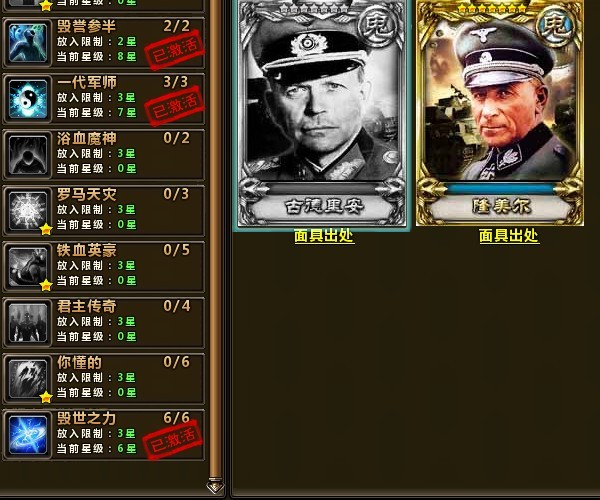Click the 已激活 stamp on 毁誉参半
Image resolution: width=600 pixels, height=500 pixels.
coord(174,50)
